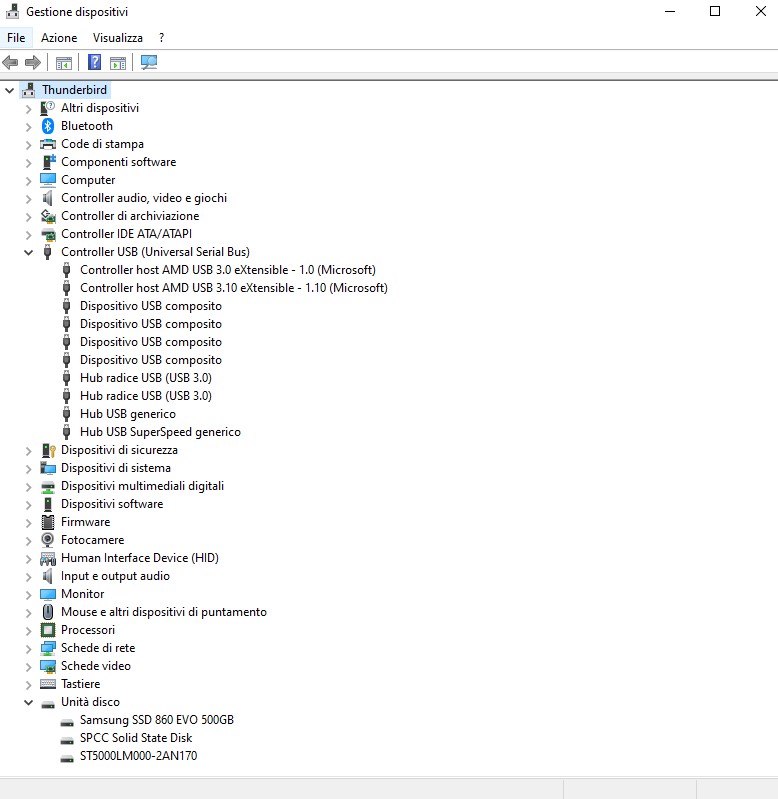778x799 pixels.
Task: Select Controller host AMD USB 3.10 eXtensible
Action: (x=233, y=288)
